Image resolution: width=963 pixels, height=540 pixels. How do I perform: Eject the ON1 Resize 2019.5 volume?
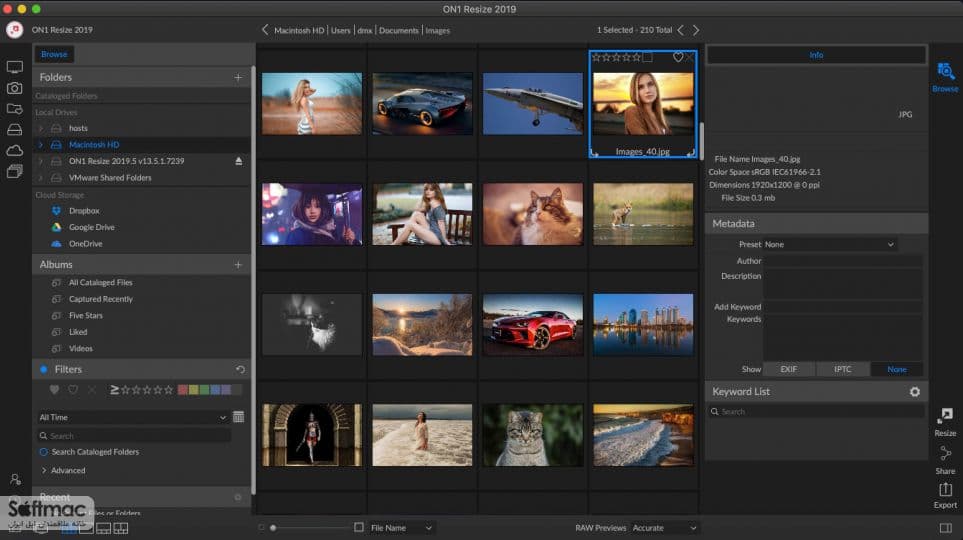239,161
